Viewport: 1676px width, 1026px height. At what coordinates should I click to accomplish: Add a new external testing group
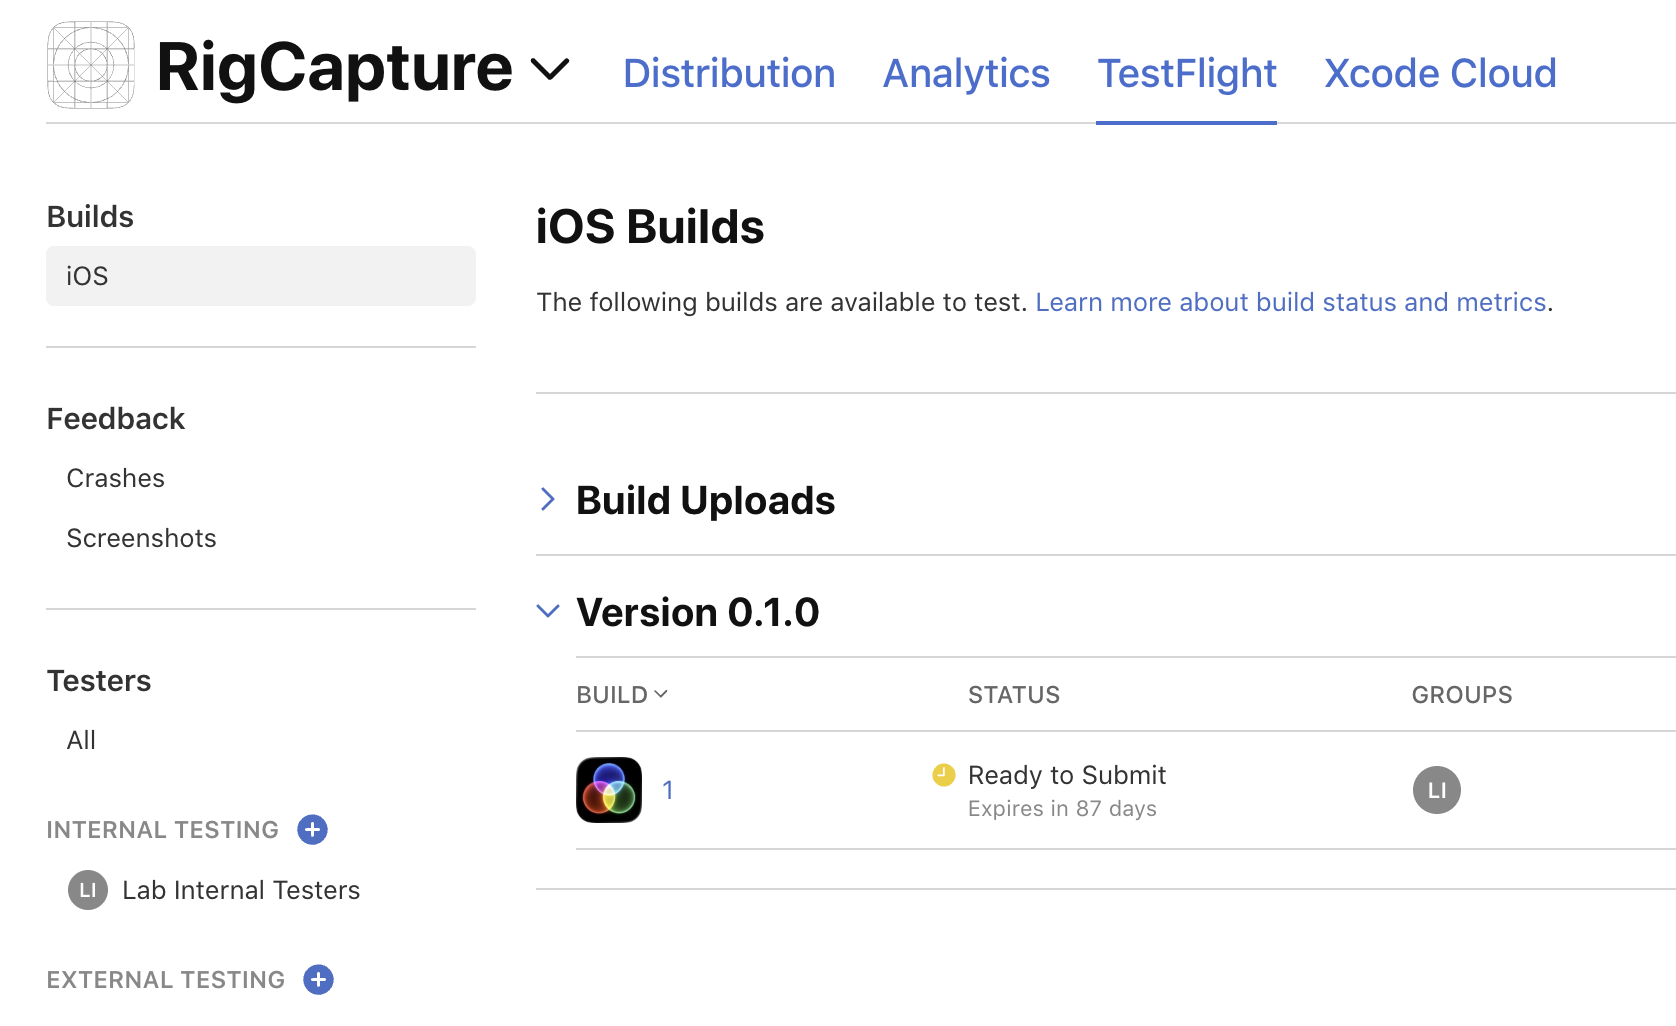click(x=319, y=979)
